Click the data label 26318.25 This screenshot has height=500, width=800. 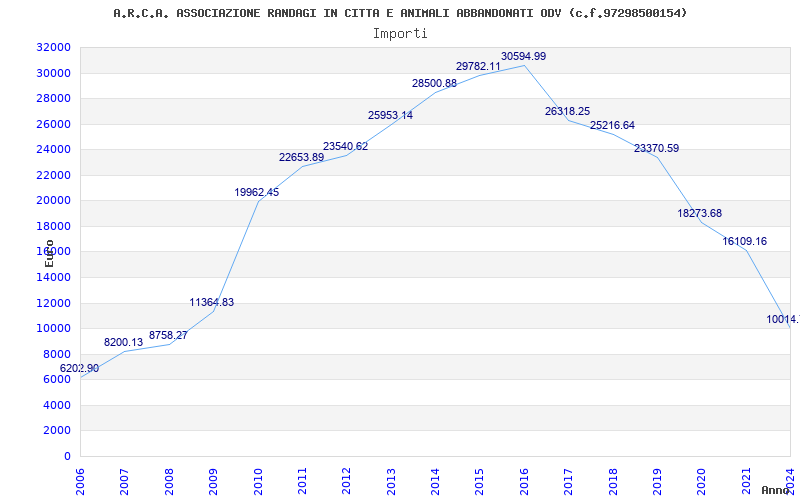[x=567, y=111]
